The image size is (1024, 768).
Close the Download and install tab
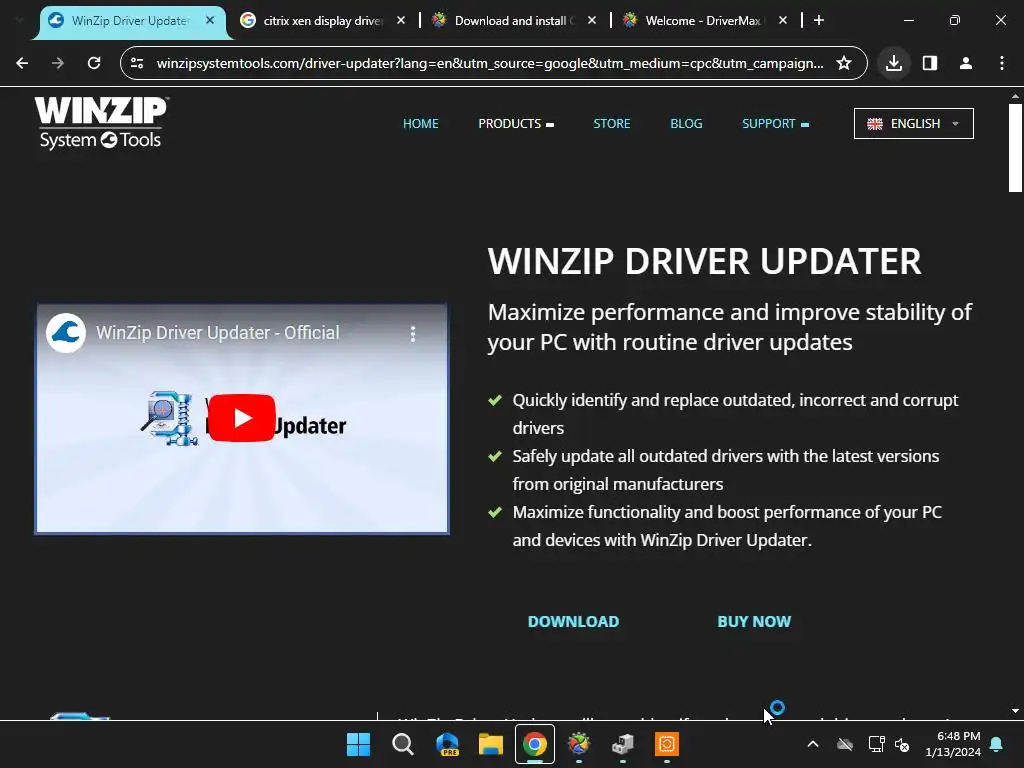(x=592, y=20)
